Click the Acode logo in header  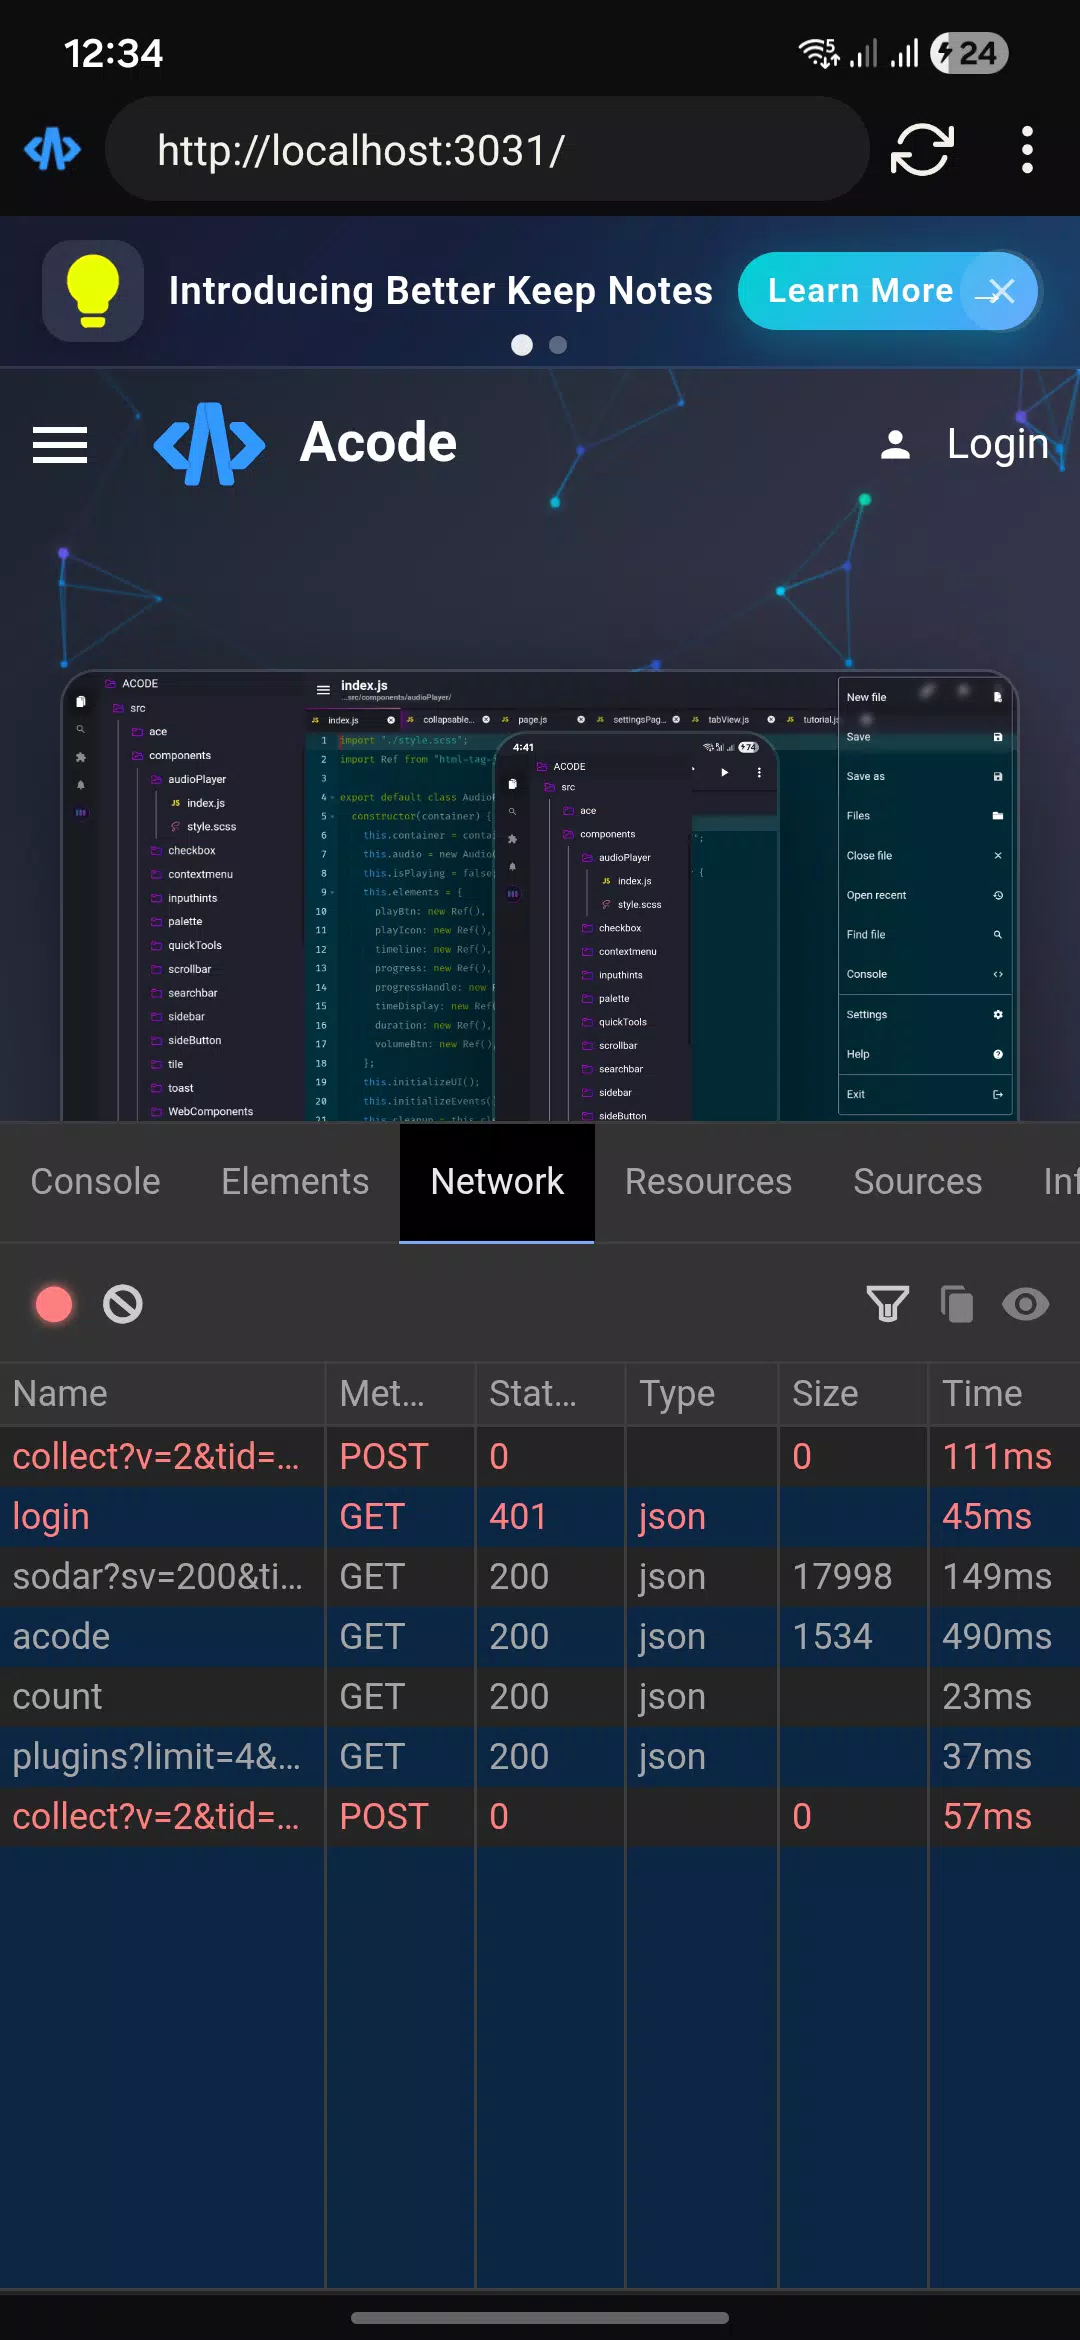209,443
